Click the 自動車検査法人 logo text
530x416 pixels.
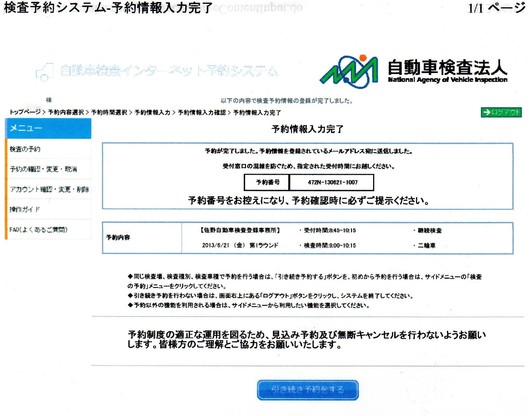[447, 71]
